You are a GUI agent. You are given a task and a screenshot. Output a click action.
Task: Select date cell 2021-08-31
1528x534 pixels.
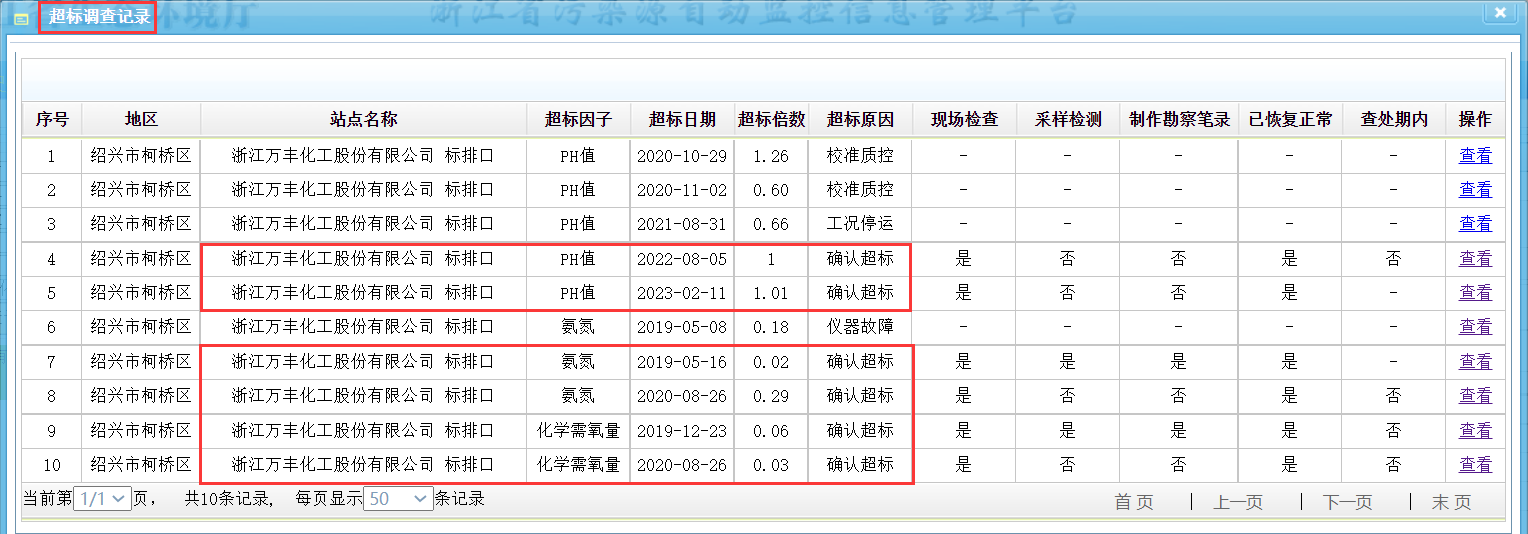682,224
